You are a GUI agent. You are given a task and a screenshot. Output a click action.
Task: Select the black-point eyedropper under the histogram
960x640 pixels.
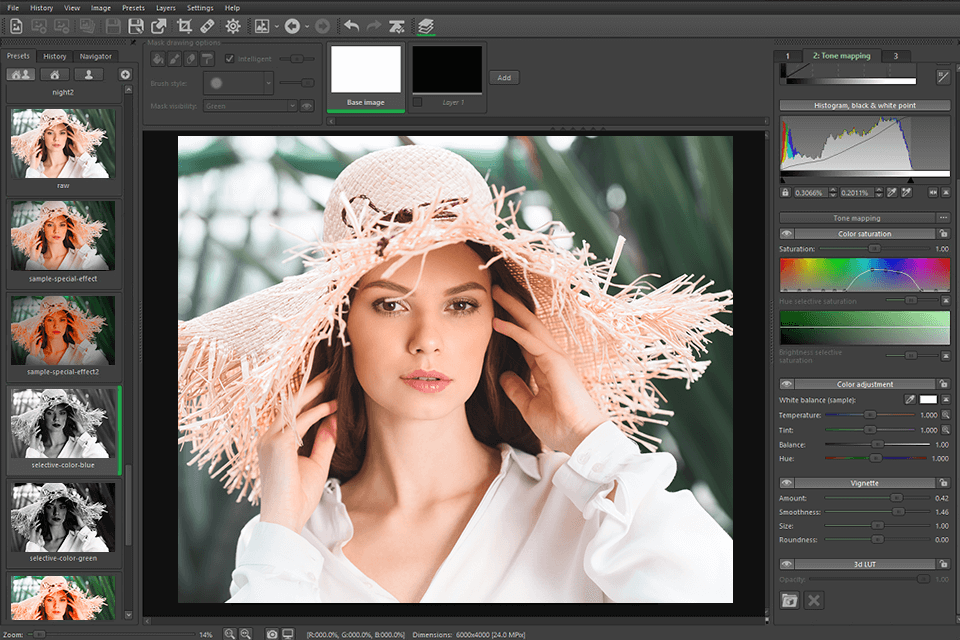892,192
